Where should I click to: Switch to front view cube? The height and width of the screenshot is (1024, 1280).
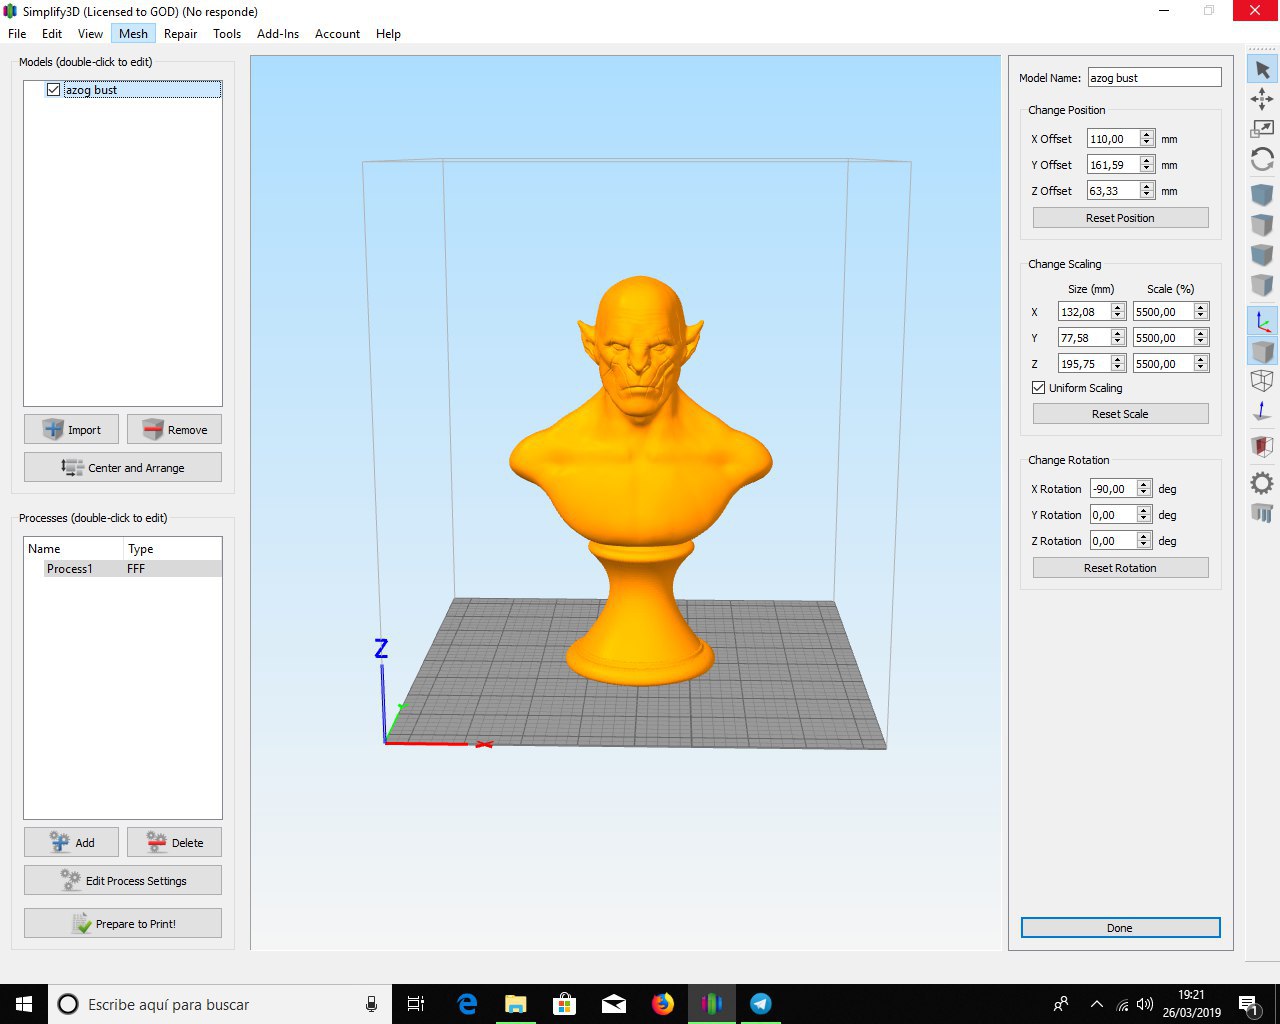[x=1262, y=254]
